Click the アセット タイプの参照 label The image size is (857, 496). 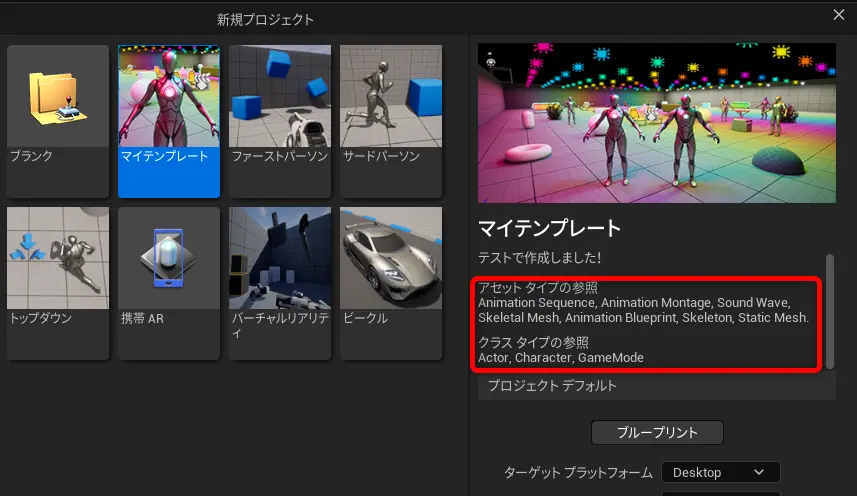point(538,287)
